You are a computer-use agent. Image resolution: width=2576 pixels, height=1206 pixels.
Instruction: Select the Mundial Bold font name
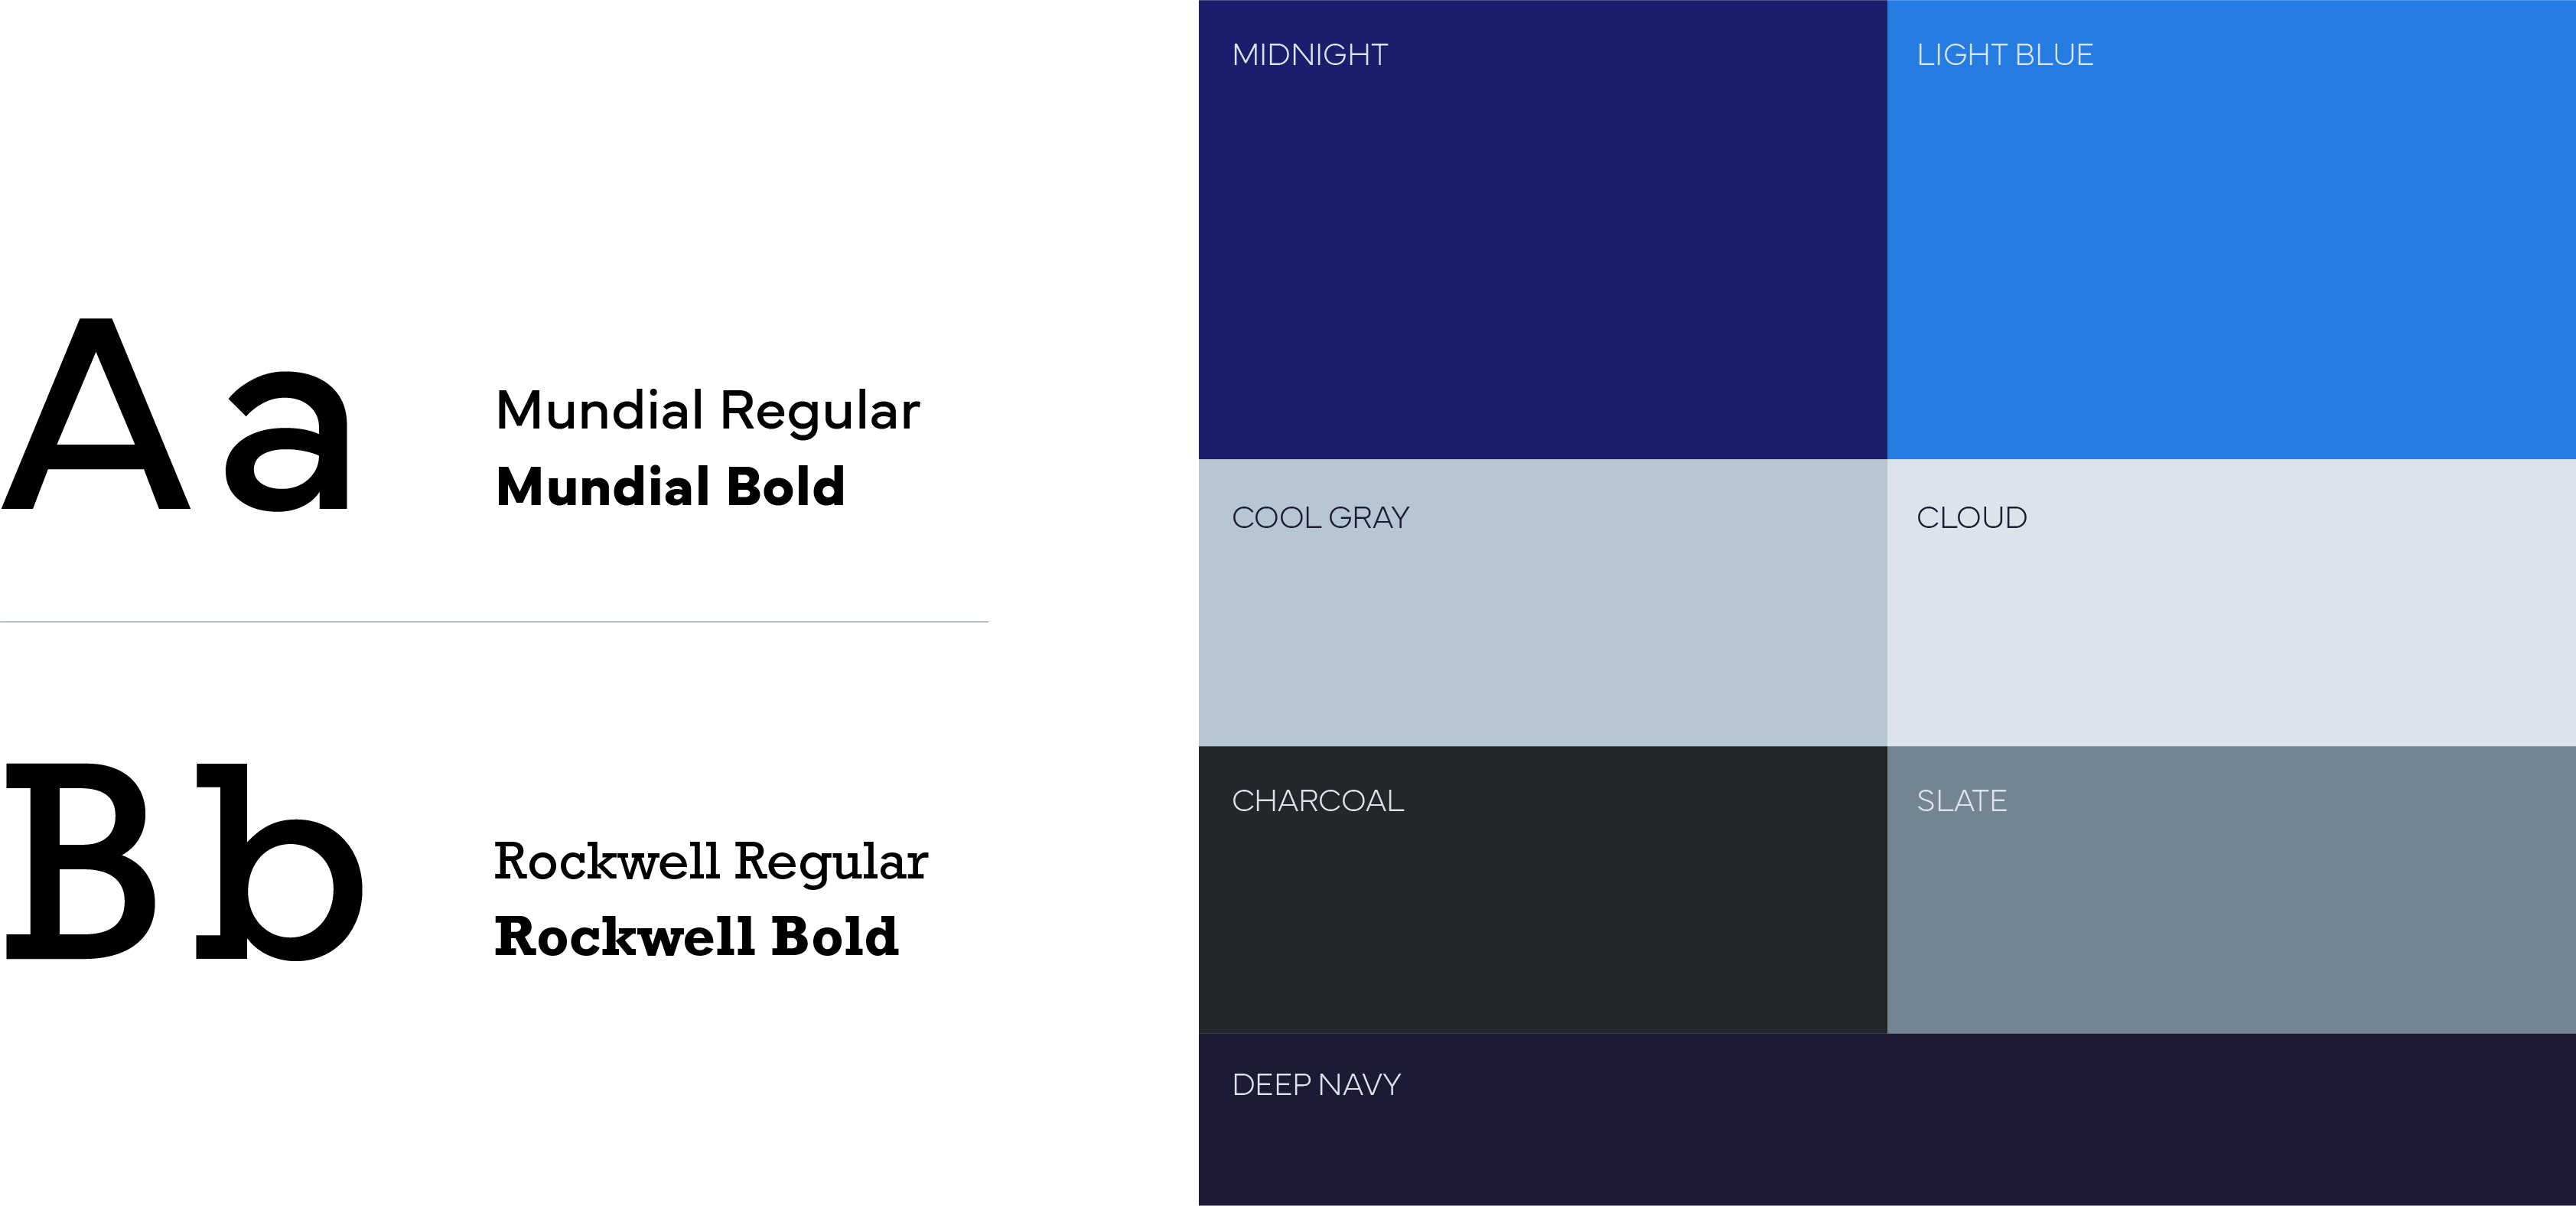tap(670, 487)
